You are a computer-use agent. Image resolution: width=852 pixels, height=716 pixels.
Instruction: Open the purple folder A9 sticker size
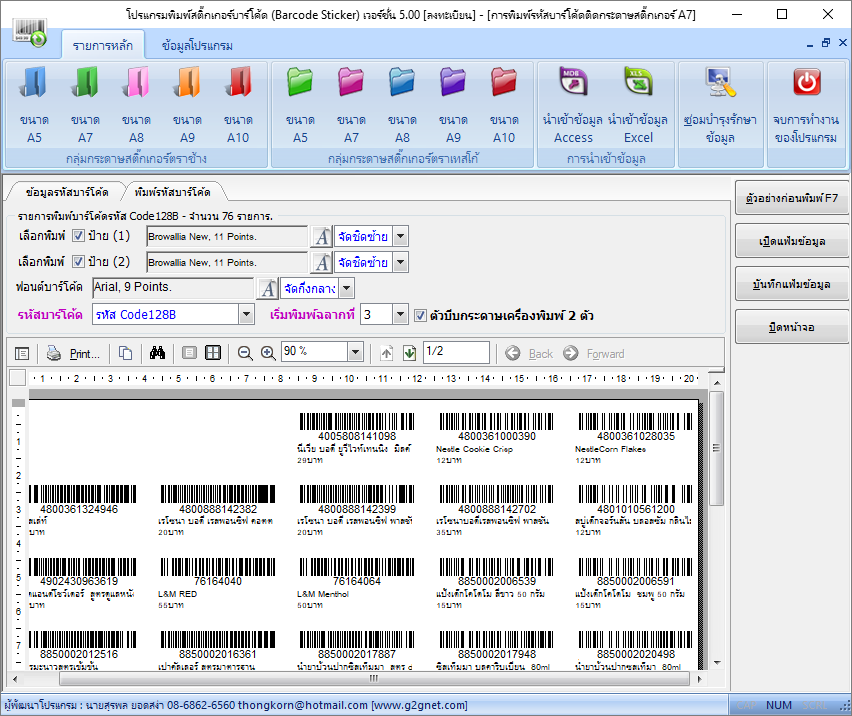click(x=453, y=104)
